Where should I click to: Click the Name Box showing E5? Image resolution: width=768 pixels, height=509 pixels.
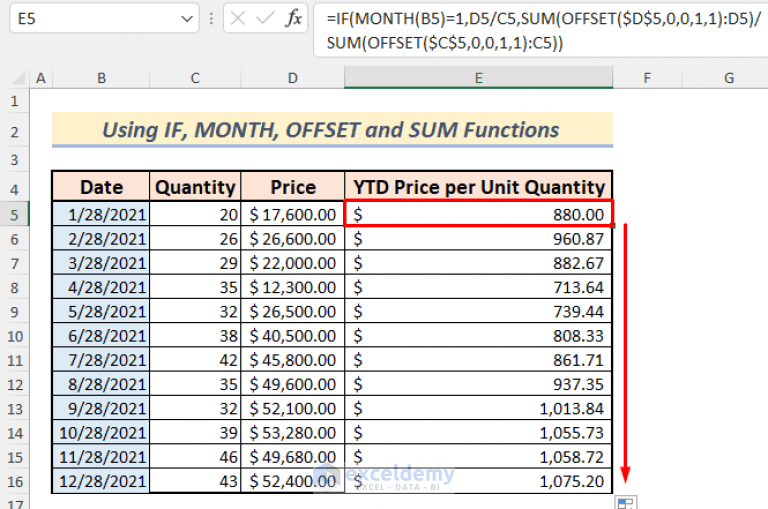pos(104,19)
